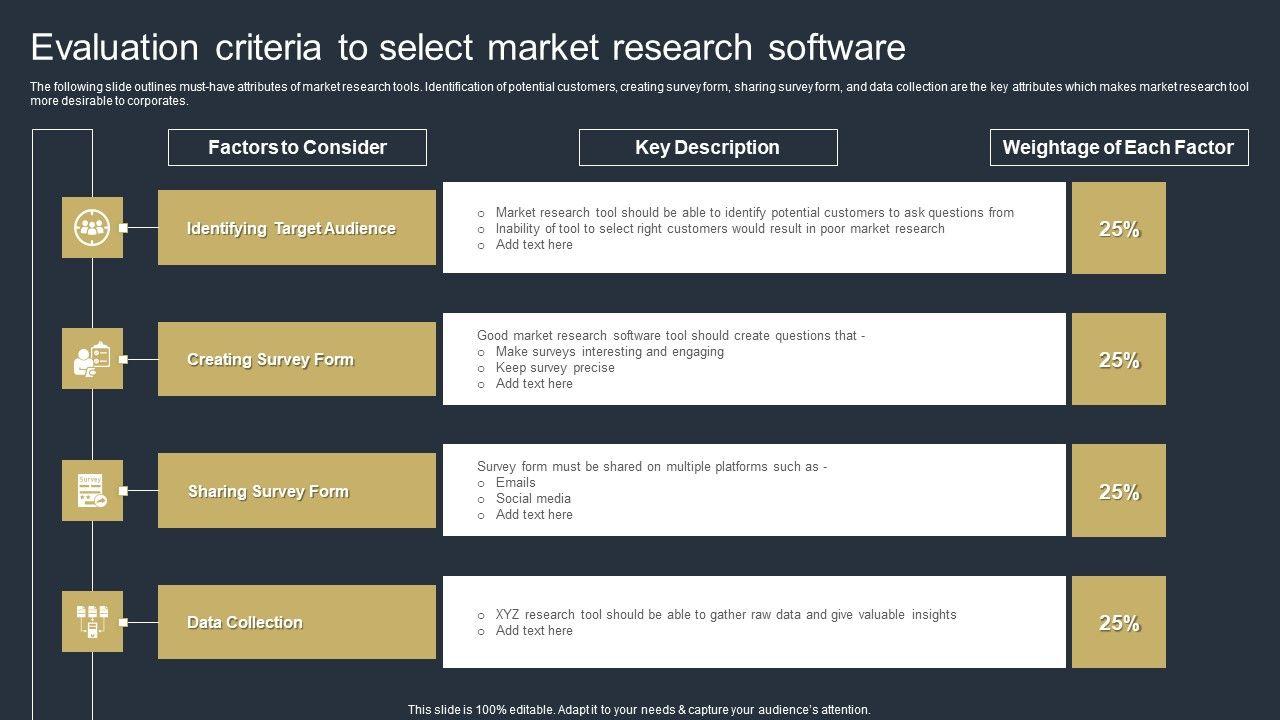Screen dimensions: 1280x720
Task: Click the slide title about evaluation criteria
Action: click(x=468, y=48)
